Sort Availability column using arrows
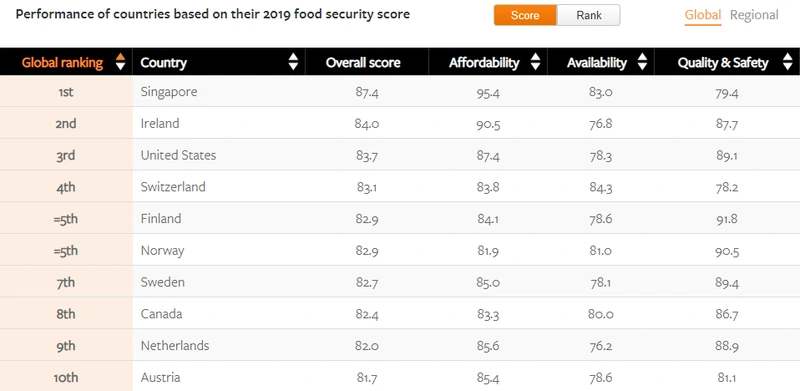Viewport: 800px width, 391px height. (x=642, y=62)
